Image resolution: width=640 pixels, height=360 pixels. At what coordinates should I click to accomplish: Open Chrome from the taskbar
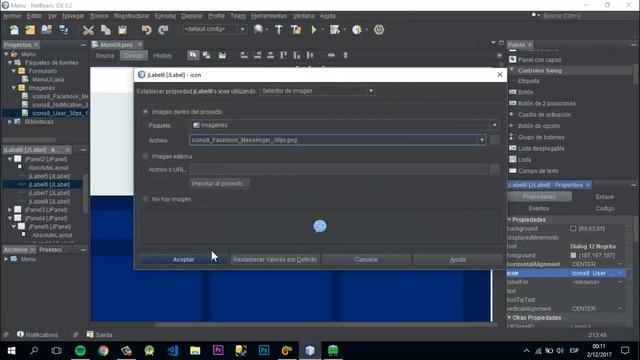coord(103,351)
